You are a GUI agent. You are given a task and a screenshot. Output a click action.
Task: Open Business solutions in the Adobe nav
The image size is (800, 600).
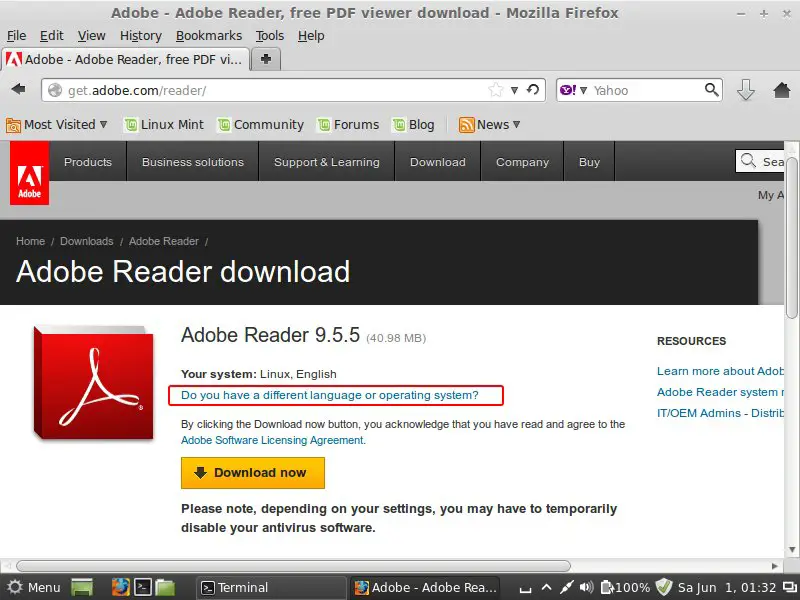[193, 162]
